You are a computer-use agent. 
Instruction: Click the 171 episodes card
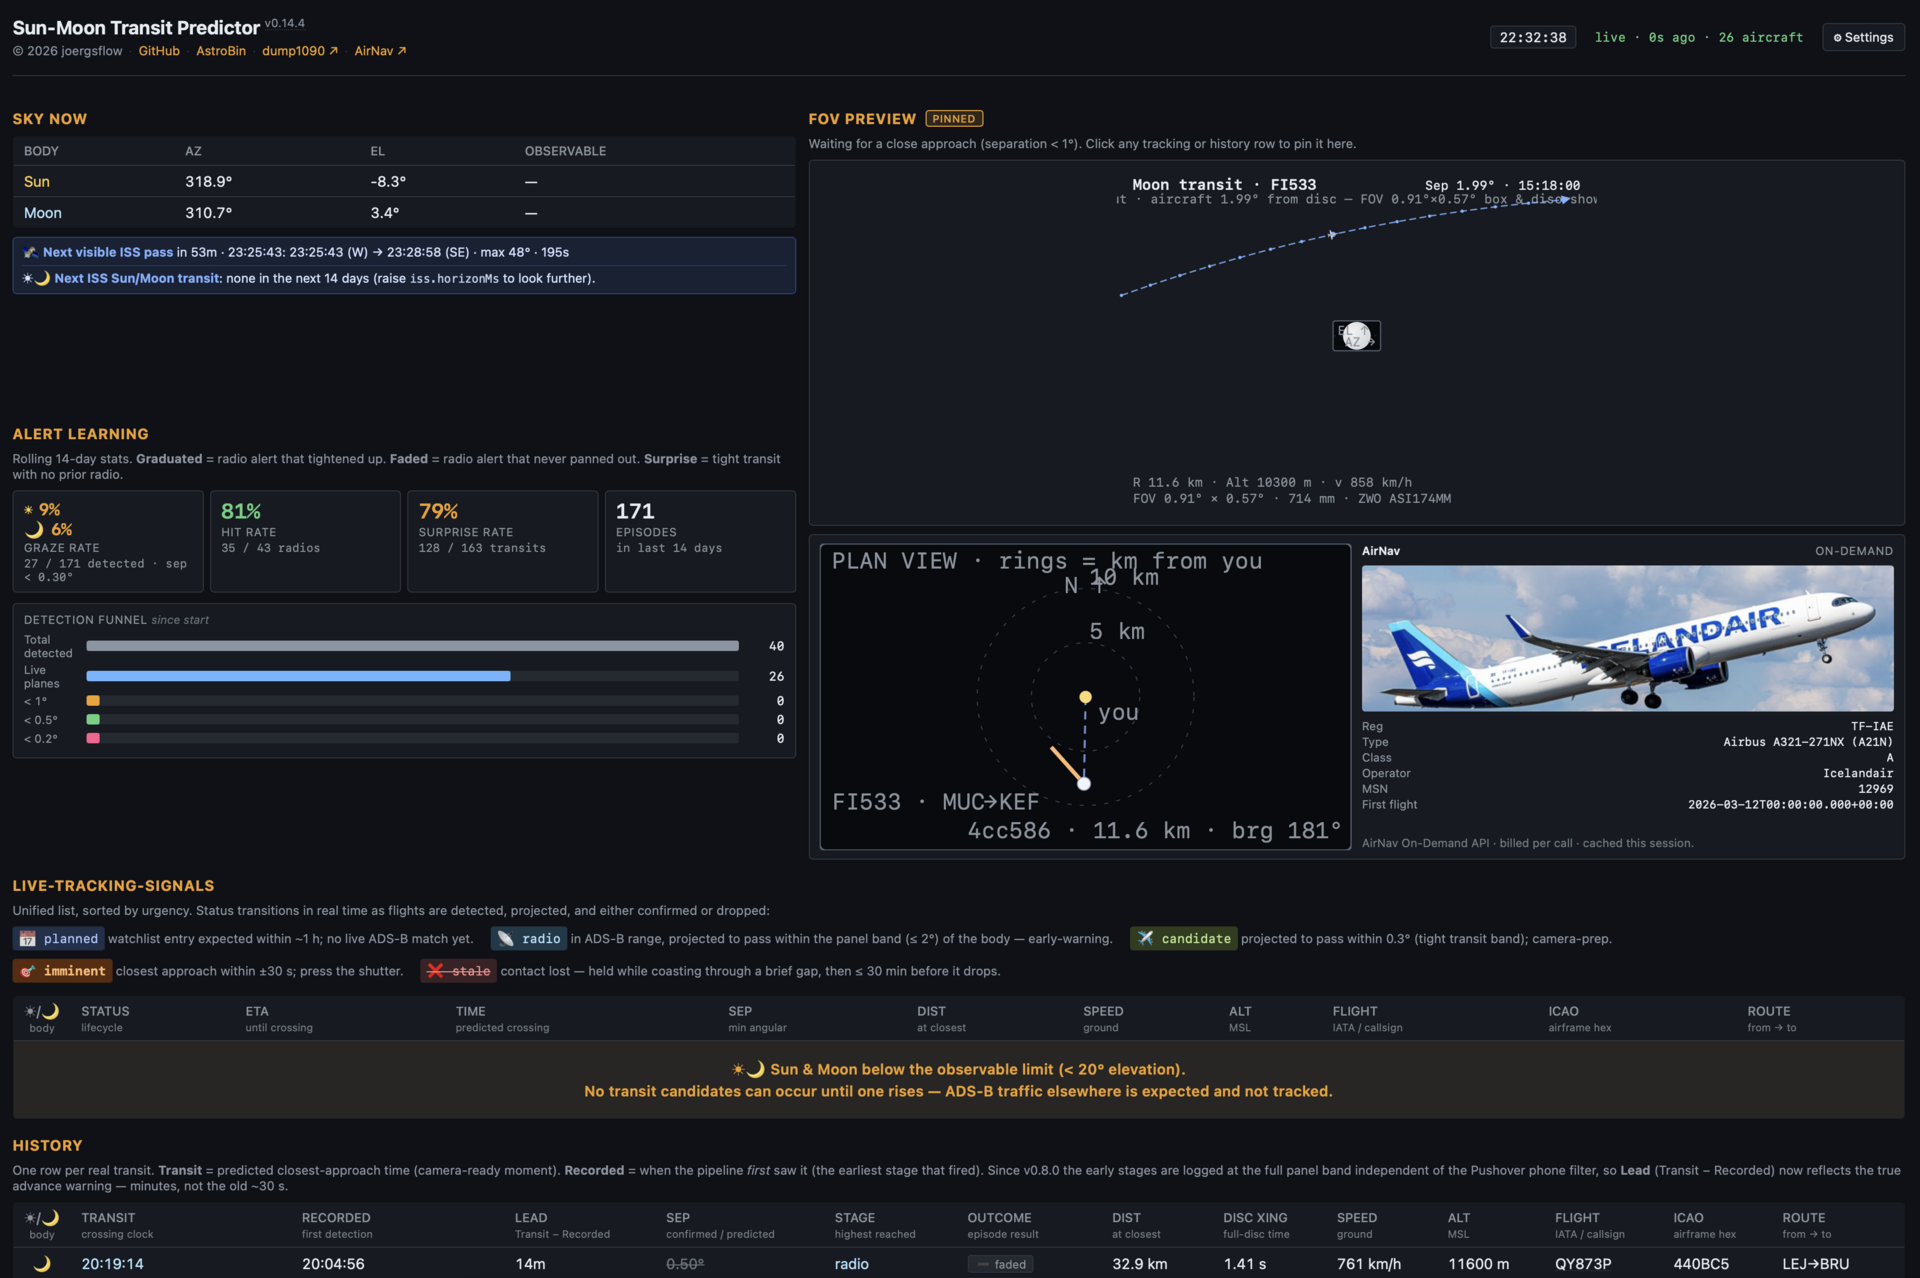[x=700, y=541]
